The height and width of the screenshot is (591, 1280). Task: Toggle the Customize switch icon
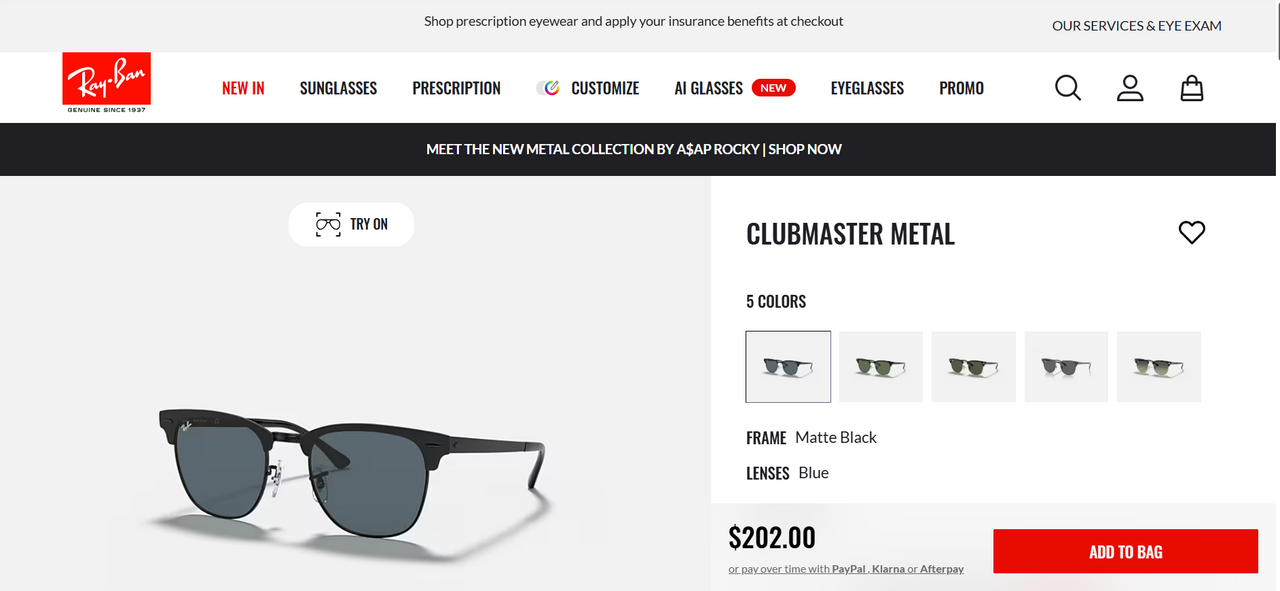548,88
